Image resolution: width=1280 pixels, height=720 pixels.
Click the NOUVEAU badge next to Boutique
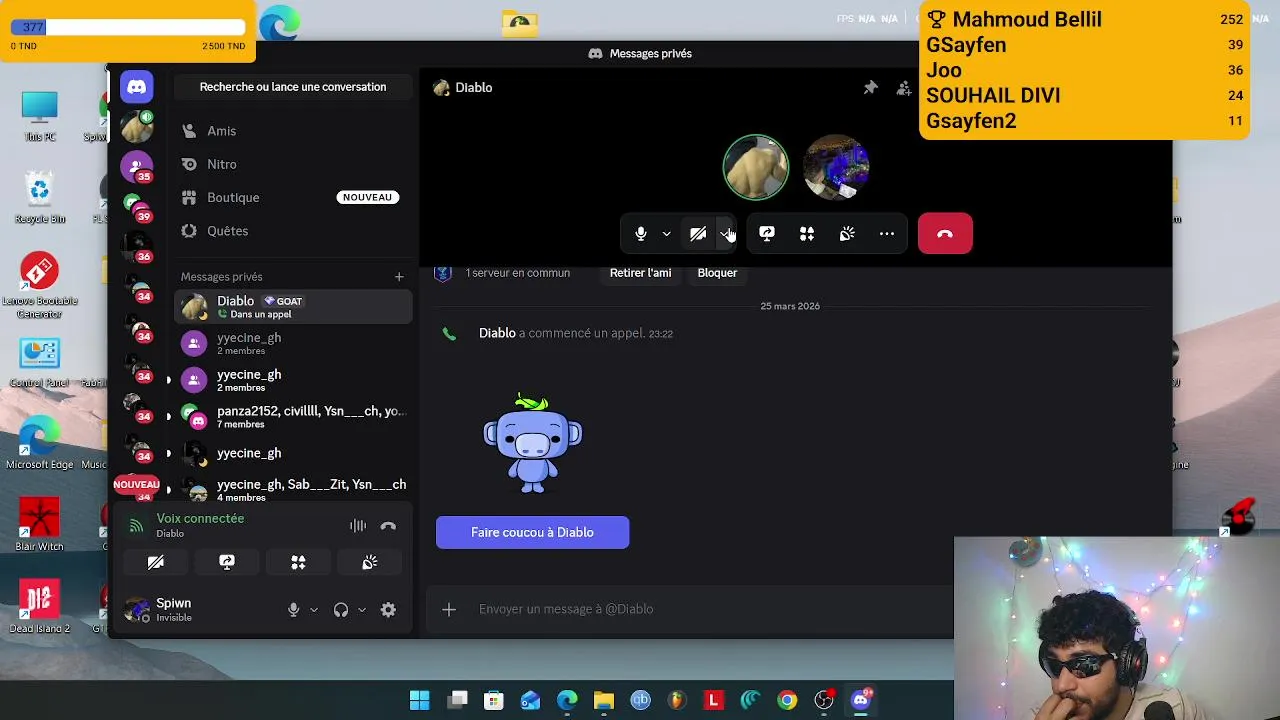coord(367,197)
